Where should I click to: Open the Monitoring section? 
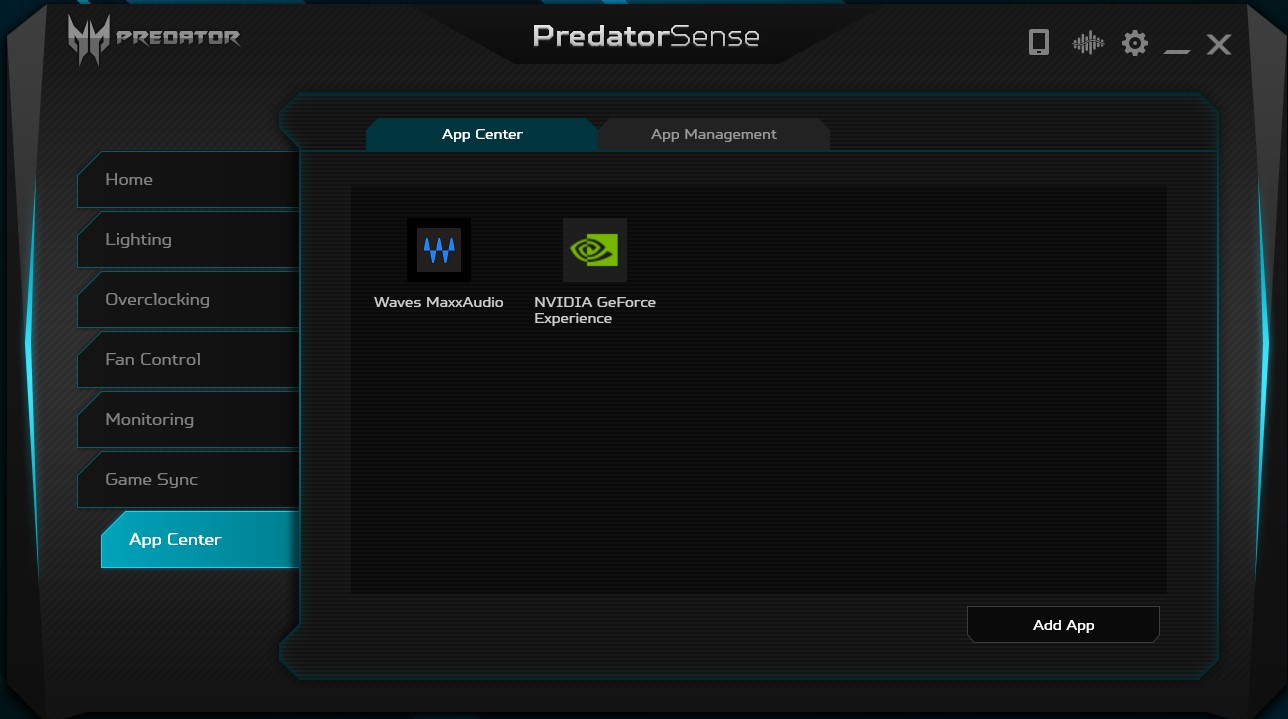coord(188,420)
